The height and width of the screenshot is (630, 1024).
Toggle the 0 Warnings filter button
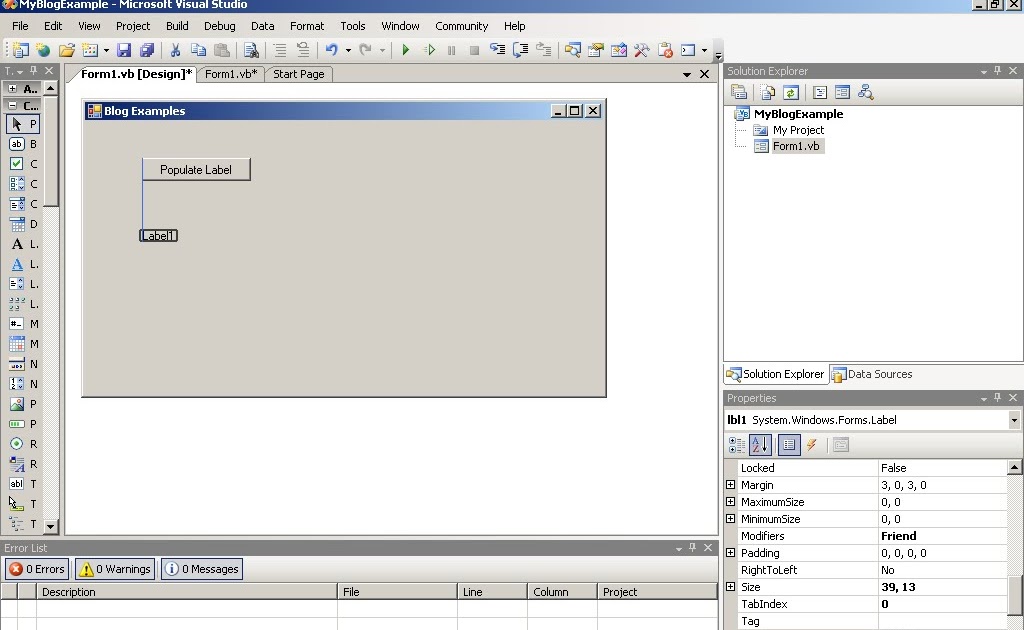tap(115, 569)
